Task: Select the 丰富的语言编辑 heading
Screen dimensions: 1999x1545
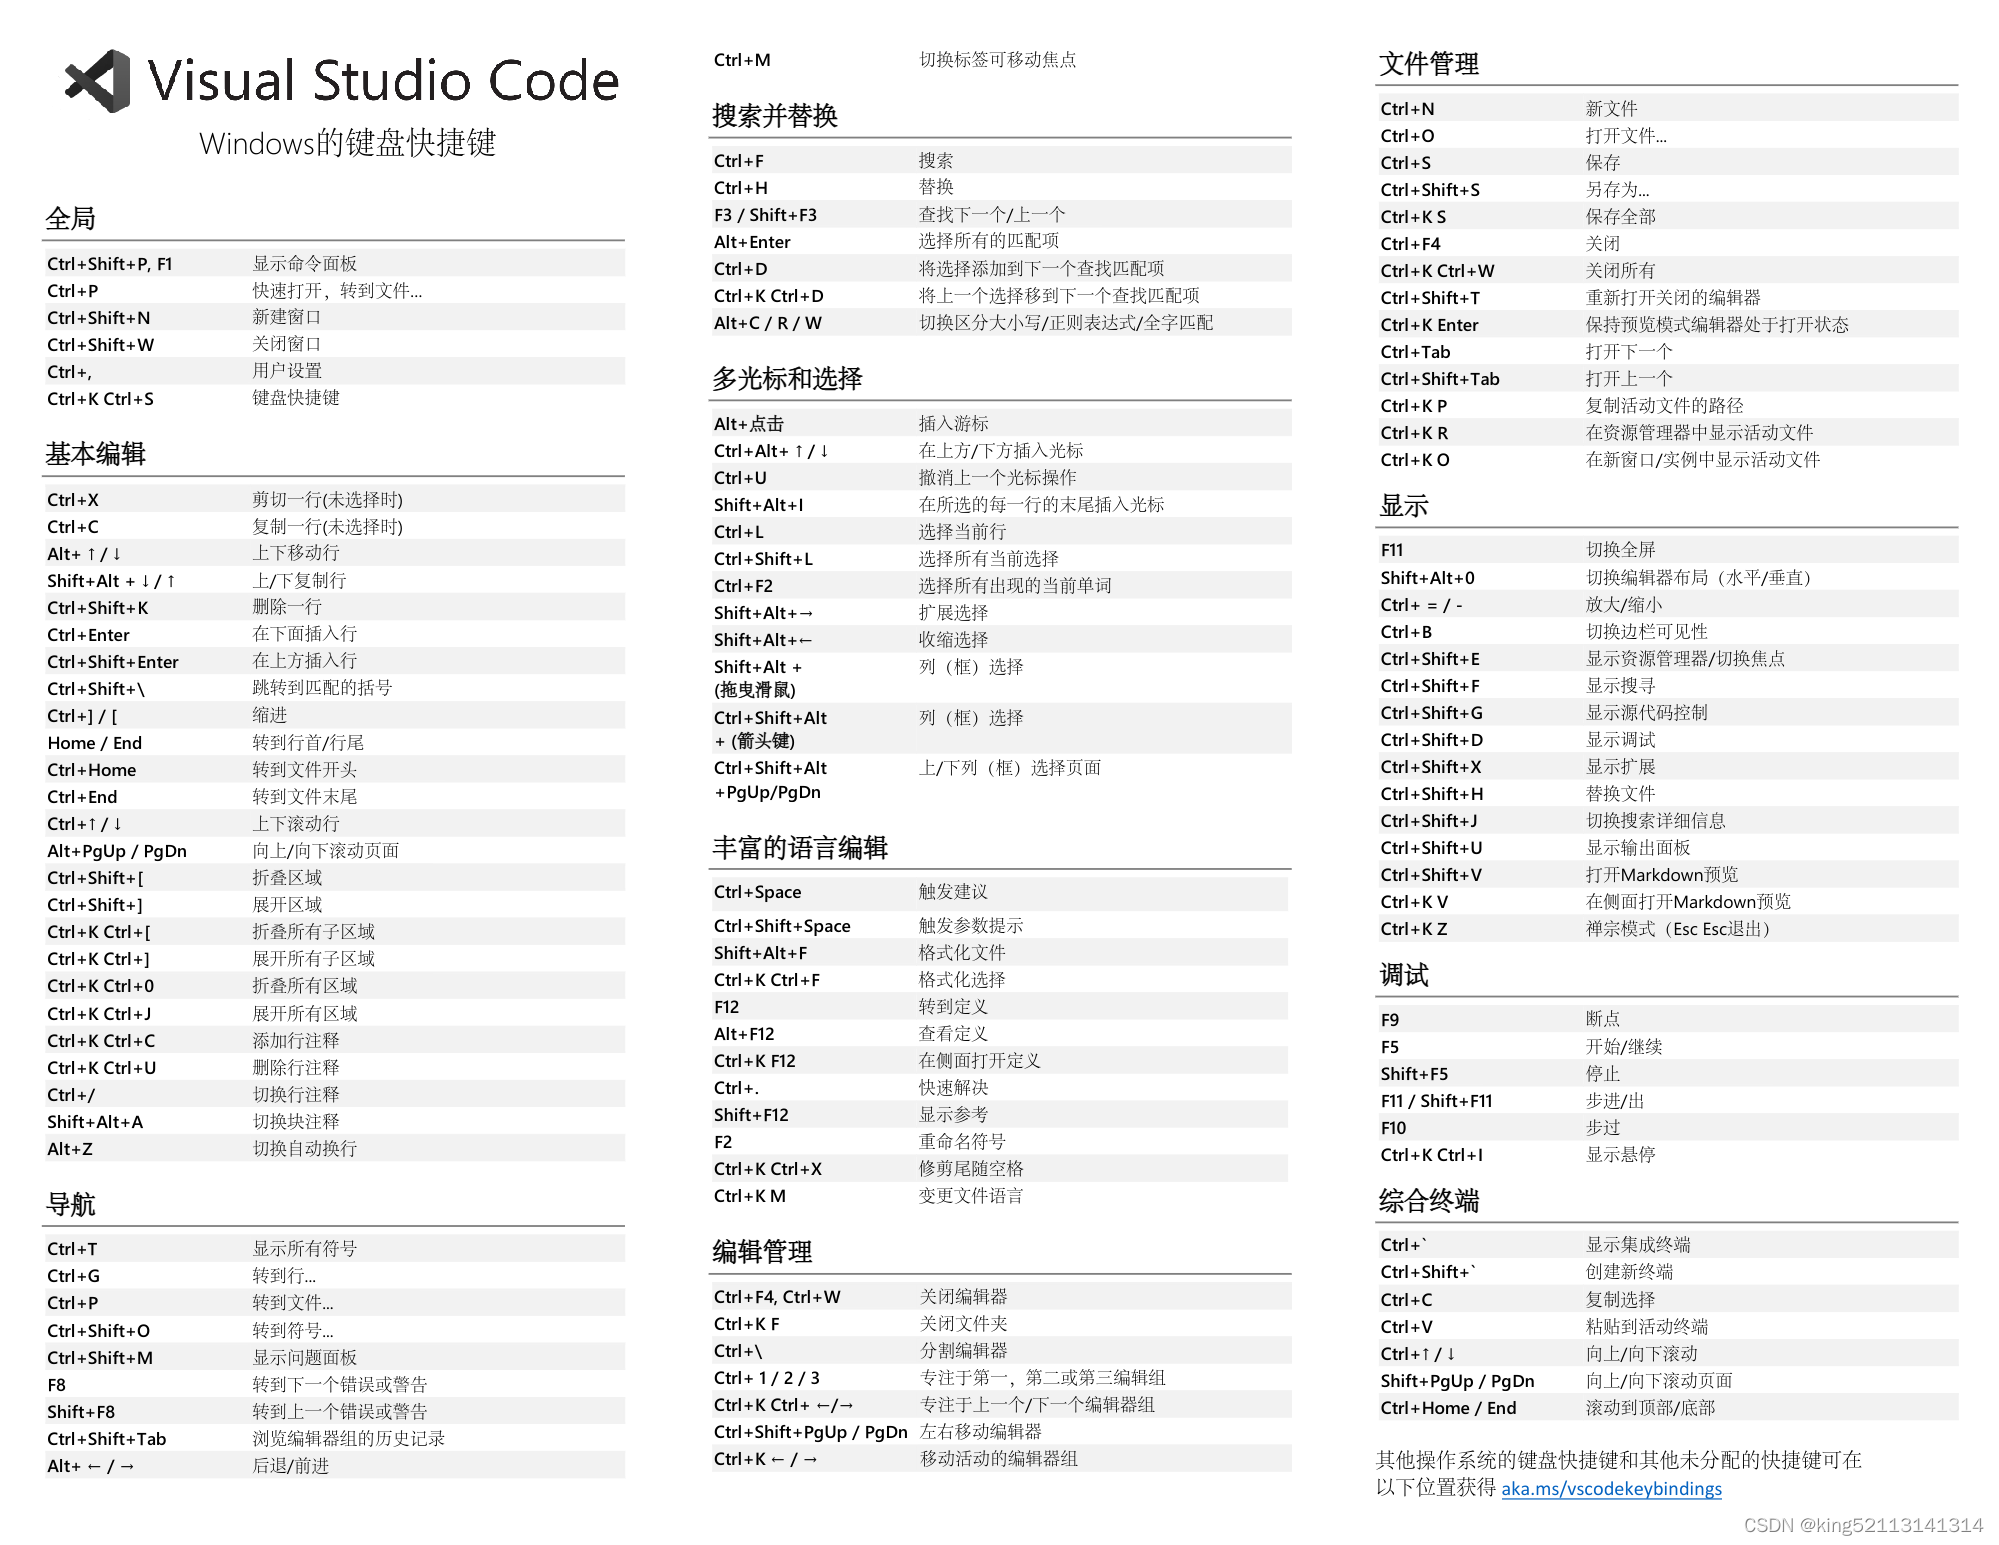Action: (x=799, y=848)
